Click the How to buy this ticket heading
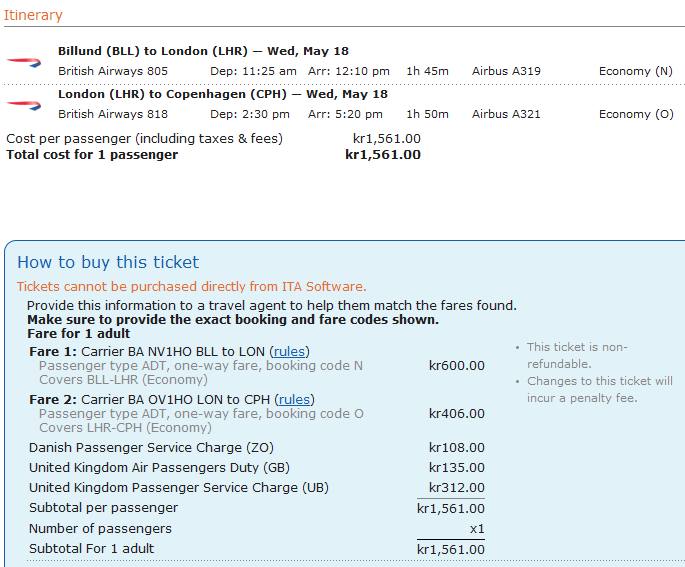 [108, 262]
